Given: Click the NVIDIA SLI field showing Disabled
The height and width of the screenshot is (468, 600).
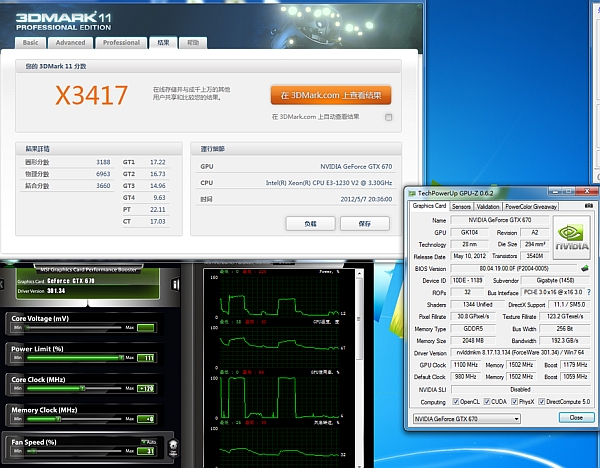Looking at the screenshot, I should (520, 390).
